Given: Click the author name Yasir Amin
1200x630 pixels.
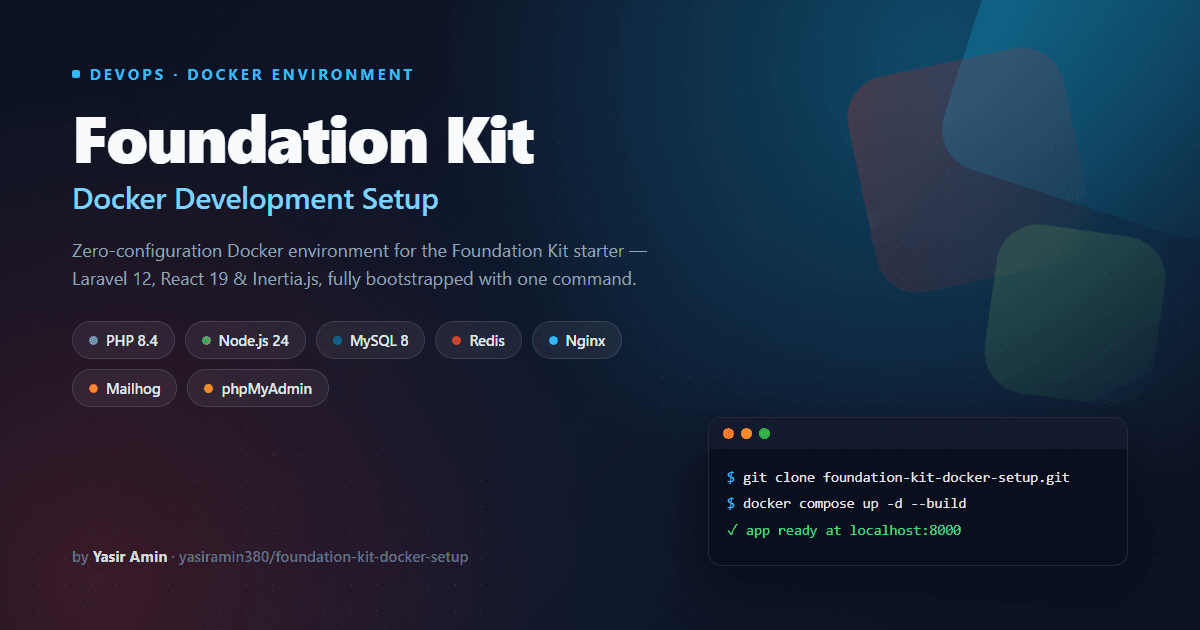Looking at the screenshot, I should tap(130, 556).
